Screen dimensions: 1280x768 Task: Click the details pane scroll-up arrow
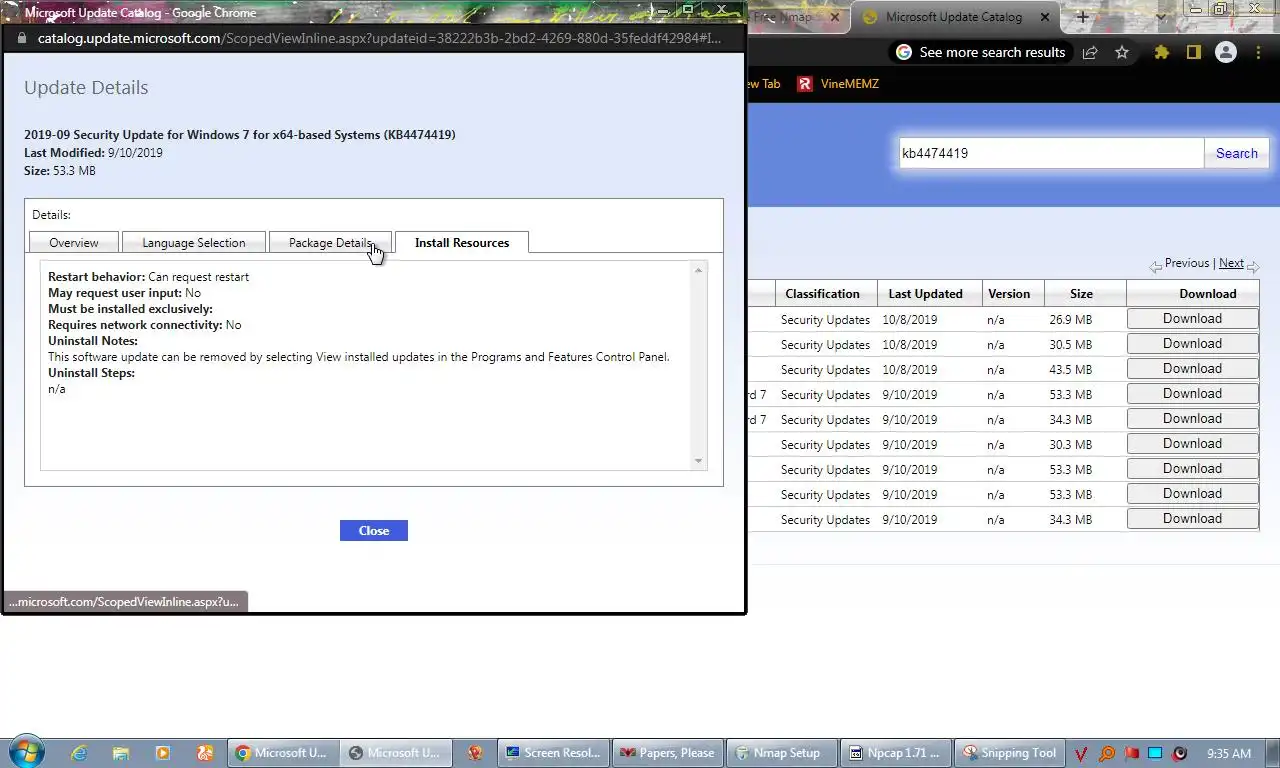(698, 270)
